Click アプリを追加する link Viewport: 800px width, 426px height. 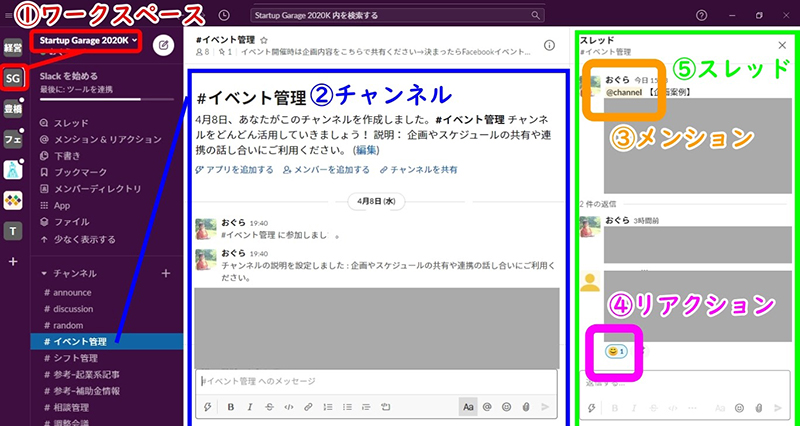[235, 170]
